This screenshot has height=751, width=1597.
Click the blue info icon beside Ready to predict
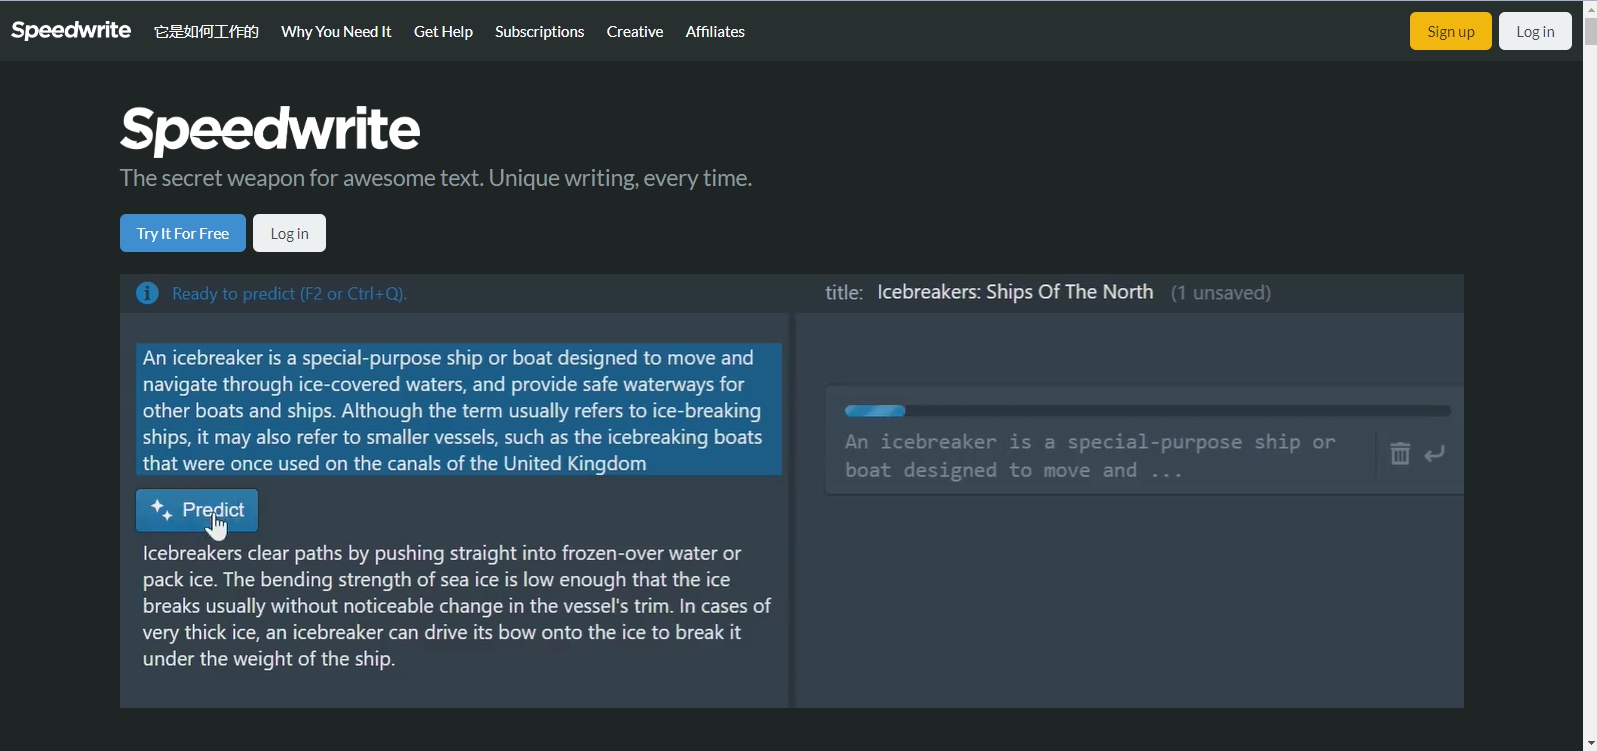coord(147,293)
